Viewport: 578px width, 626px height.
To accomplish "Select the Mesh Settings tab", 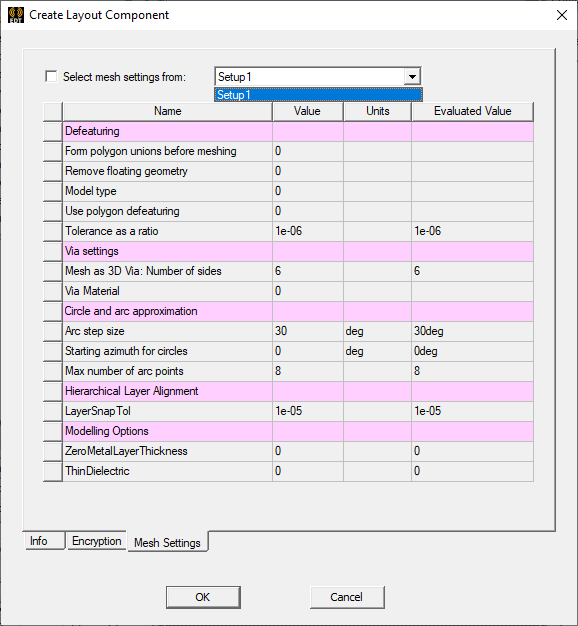I will click(x=167, y=543).
